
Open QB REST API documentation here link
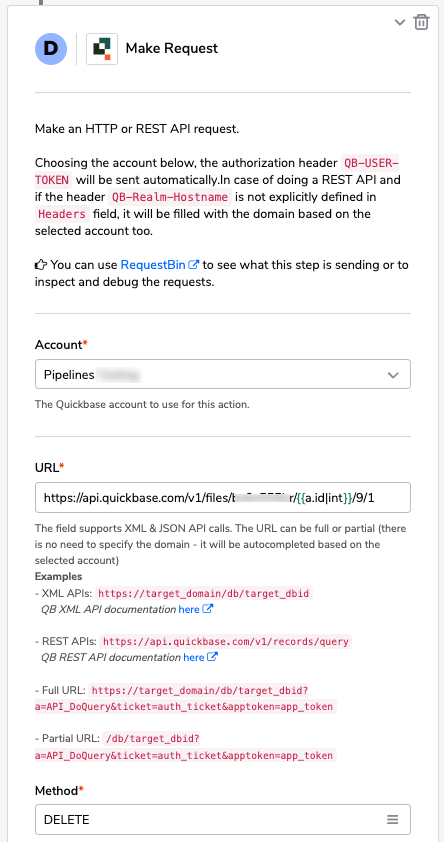(193, 657)
